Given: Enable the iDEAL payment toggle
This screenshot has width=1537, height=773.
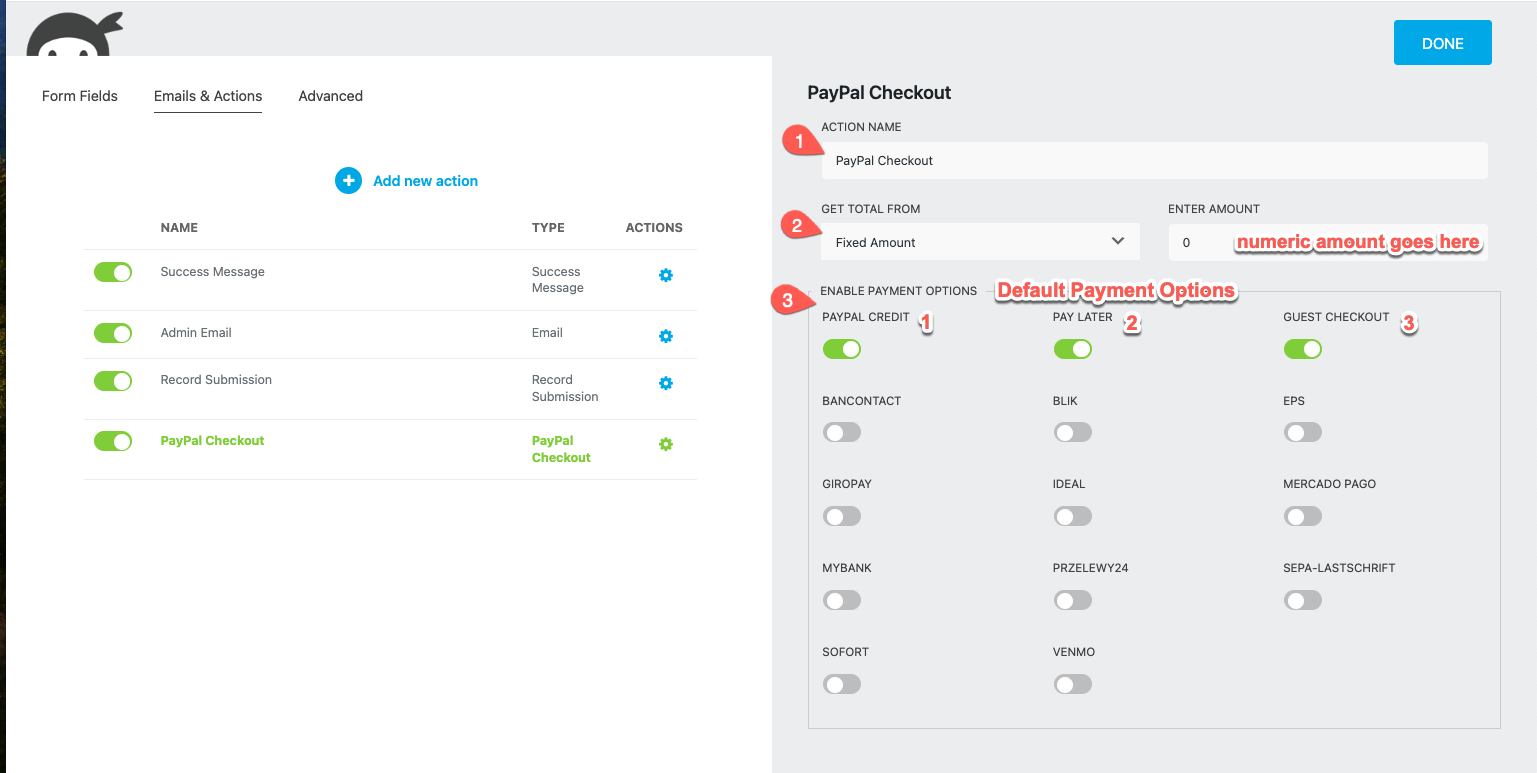Looking at the screenshot, I should click(1072, 516).
